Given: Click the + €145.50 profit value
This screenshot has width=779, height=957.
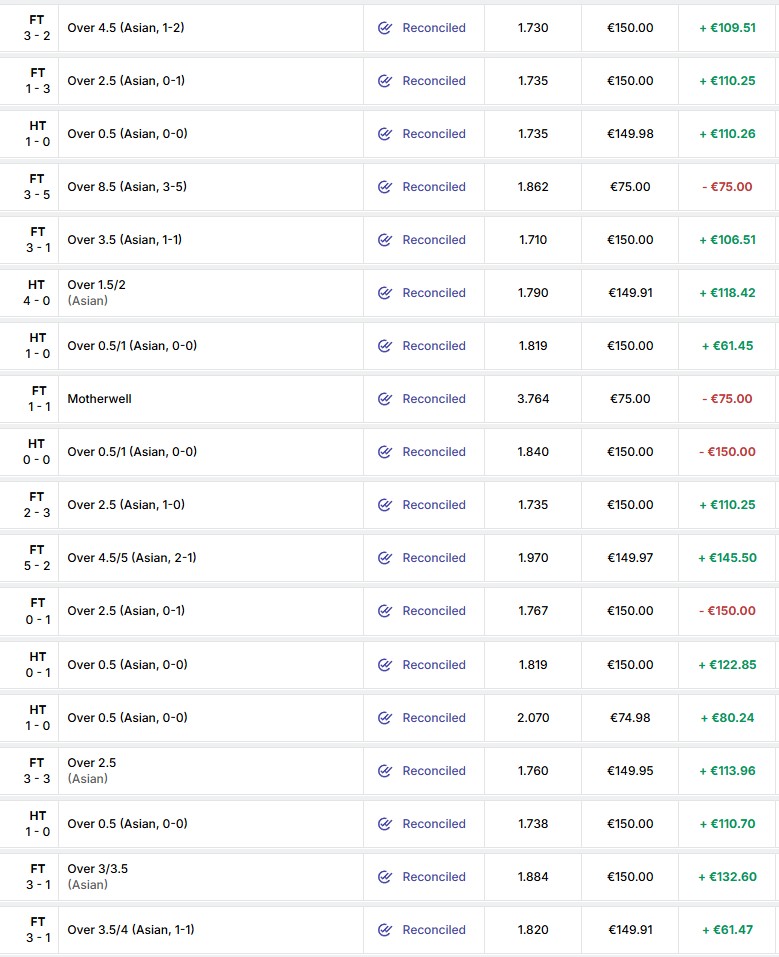Looking at the screenshot, I should (x=727, y=558).
